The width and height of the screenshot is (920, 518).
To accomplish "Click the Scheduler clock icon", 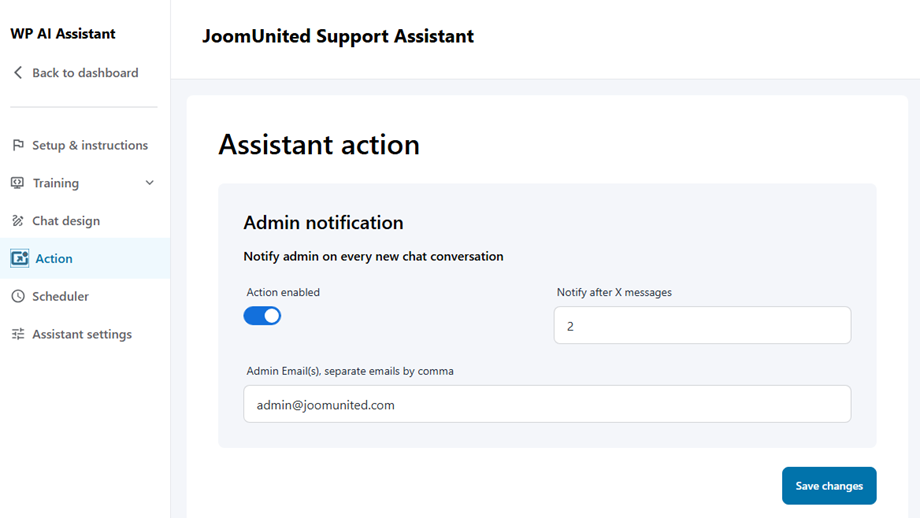I will 18,296.
